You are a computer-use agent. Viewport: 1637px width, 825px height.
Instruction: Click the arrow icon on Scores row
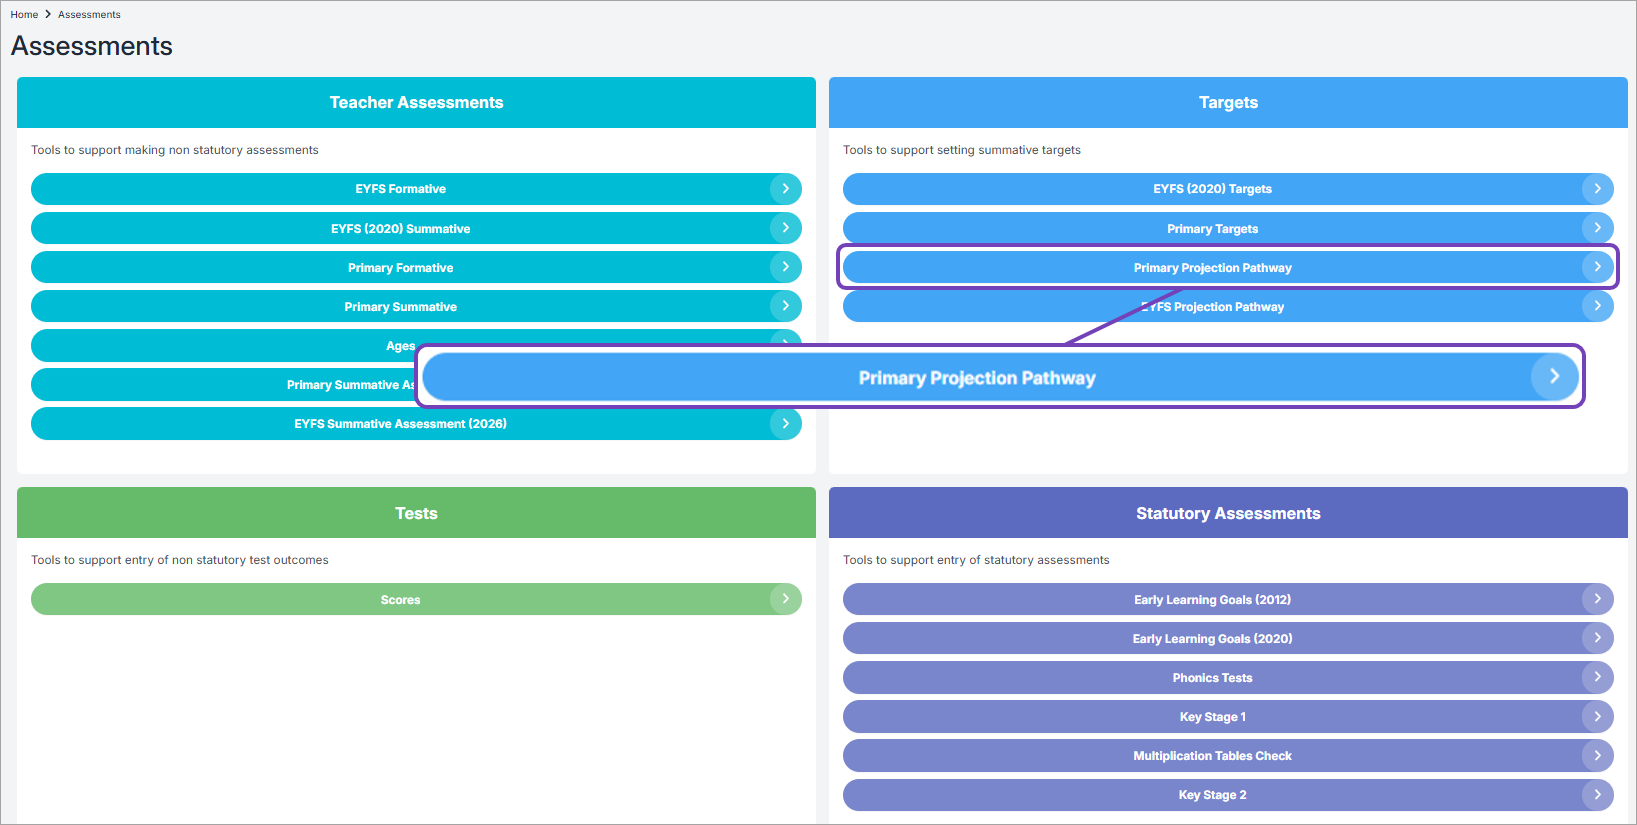click(x=785, y=599)
